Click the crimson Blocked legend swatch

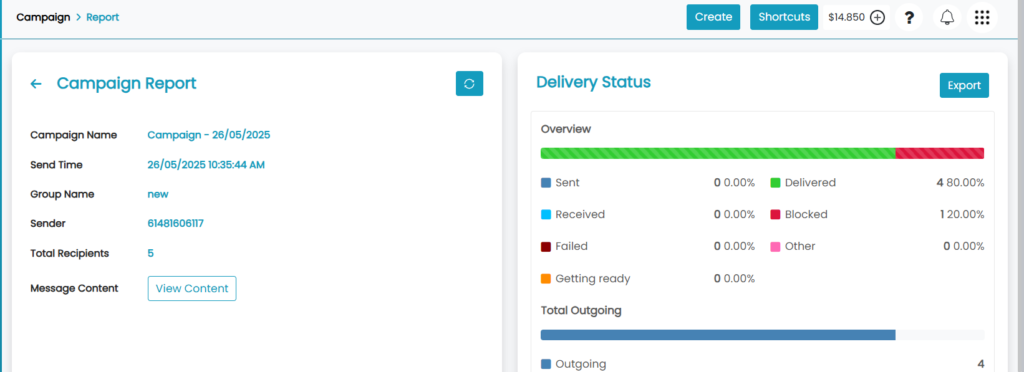[x=775, y=214]
